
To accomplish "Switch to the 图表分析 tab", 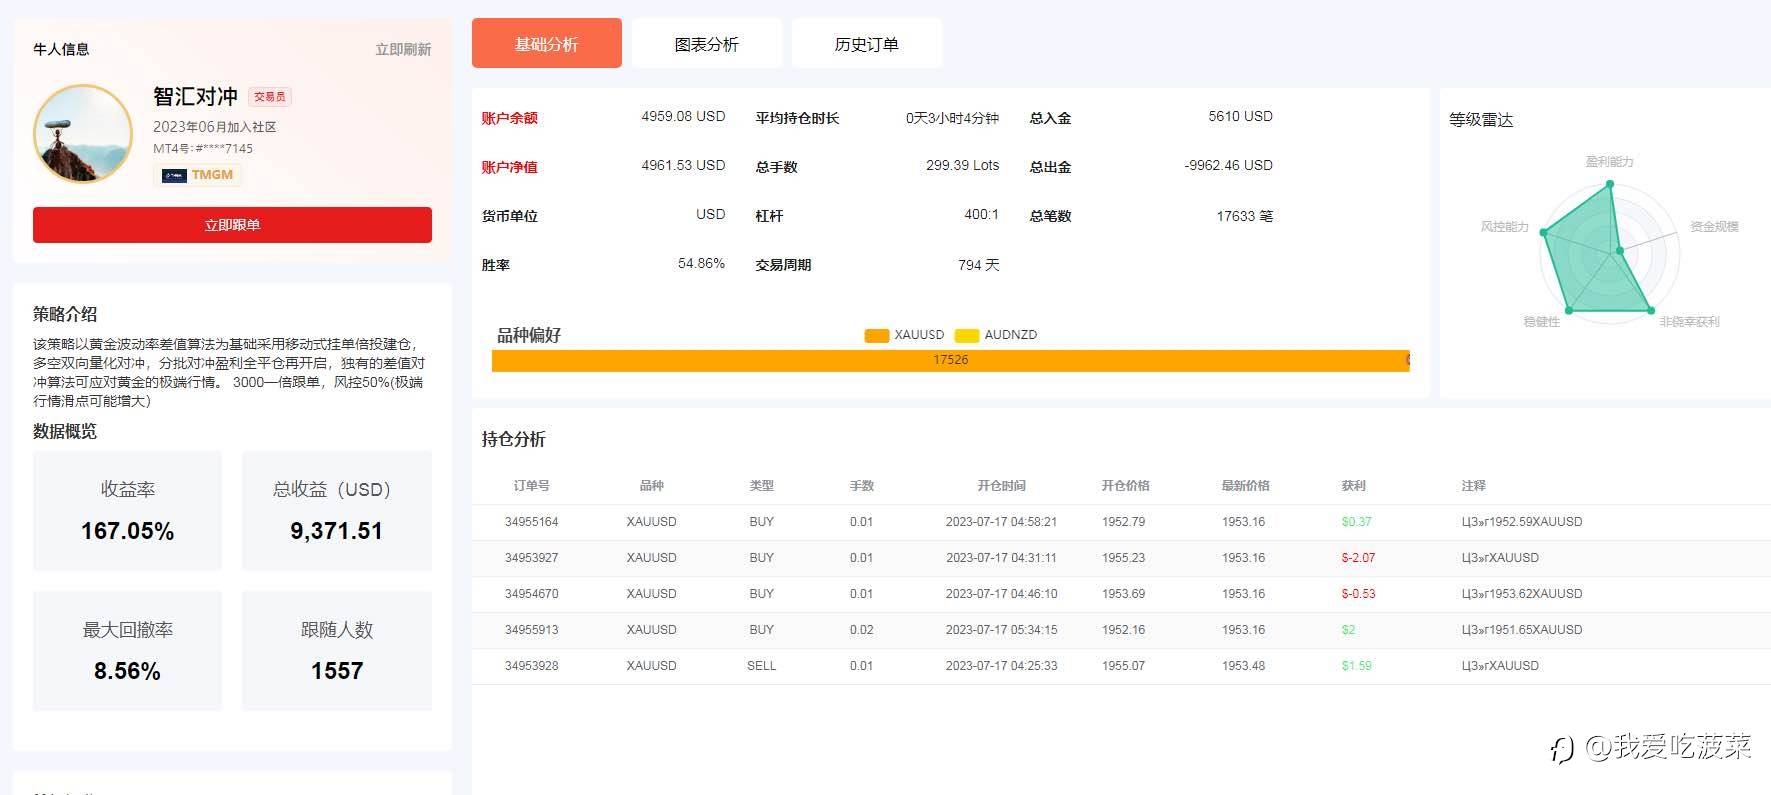I will (x=706, y=44).
